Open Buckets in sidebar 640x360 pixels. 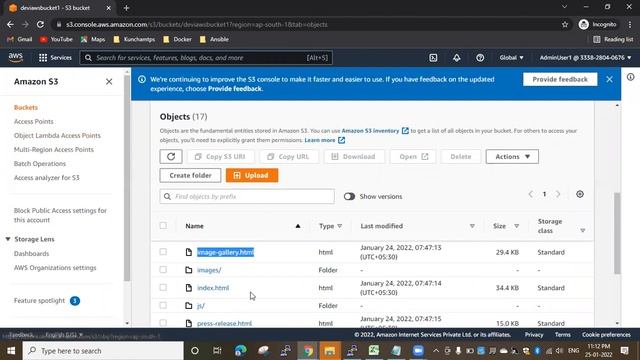(26, 107)
